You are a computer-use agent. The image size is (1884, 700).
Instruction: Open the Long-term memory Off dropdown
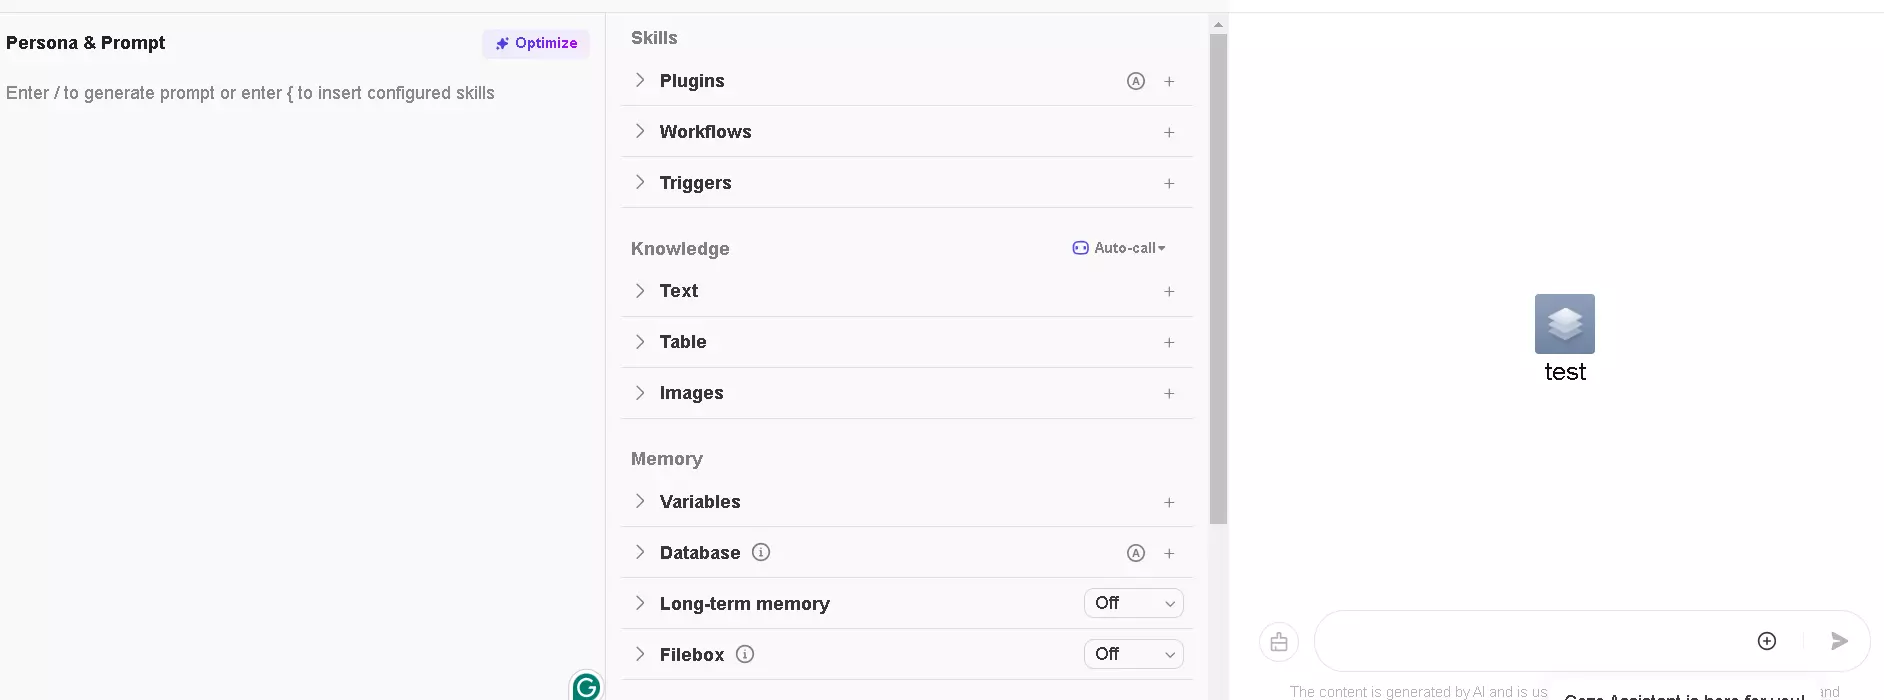1134,603
